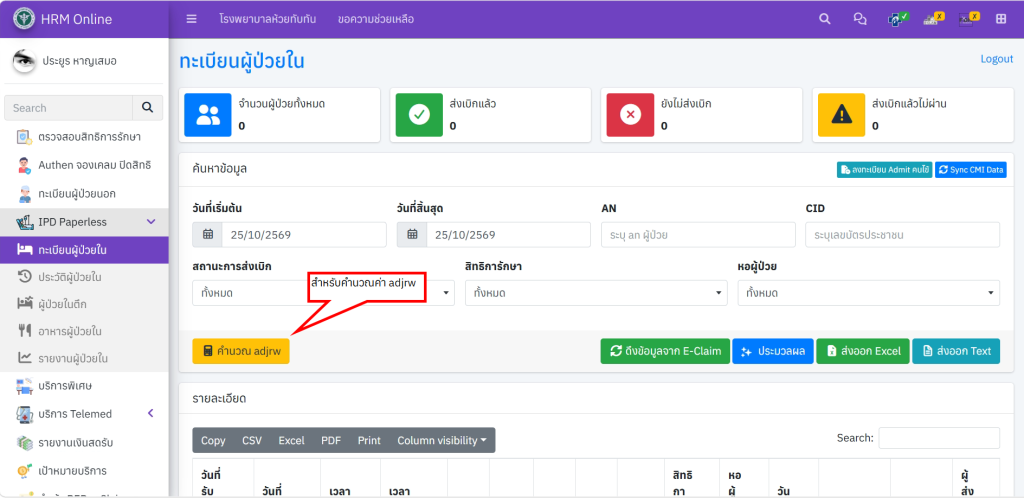The width and height of the screenshot is (1024, 499).
Task: Click the table Search input
Action: click(939, 438)
